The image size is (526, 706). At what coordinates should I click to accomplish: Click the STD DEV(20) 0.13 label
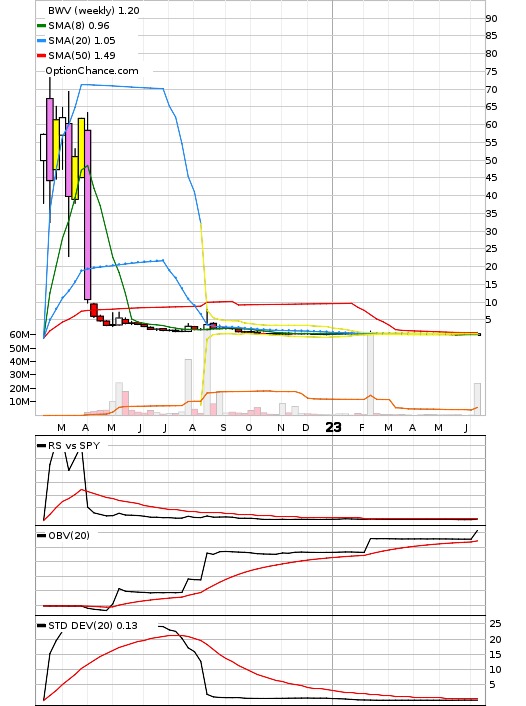click(x=93, y=625)
